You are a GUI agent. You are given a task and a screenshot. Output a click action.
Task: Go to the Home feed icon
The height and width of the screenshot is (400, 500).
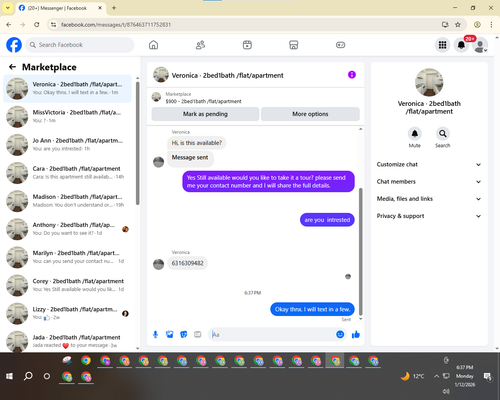pos(153,45)
